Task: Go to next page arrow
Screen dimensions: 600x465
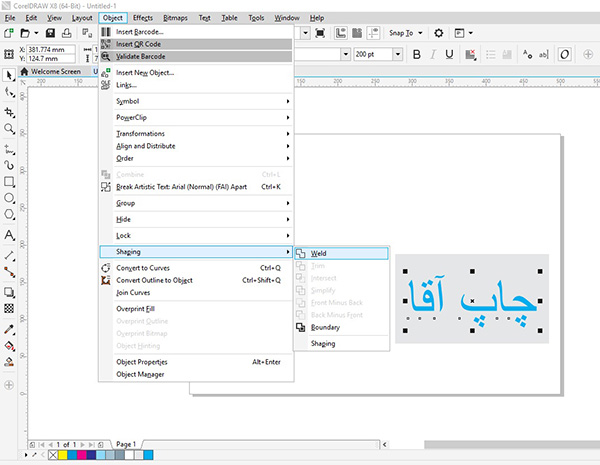Action: pos(82,445)
